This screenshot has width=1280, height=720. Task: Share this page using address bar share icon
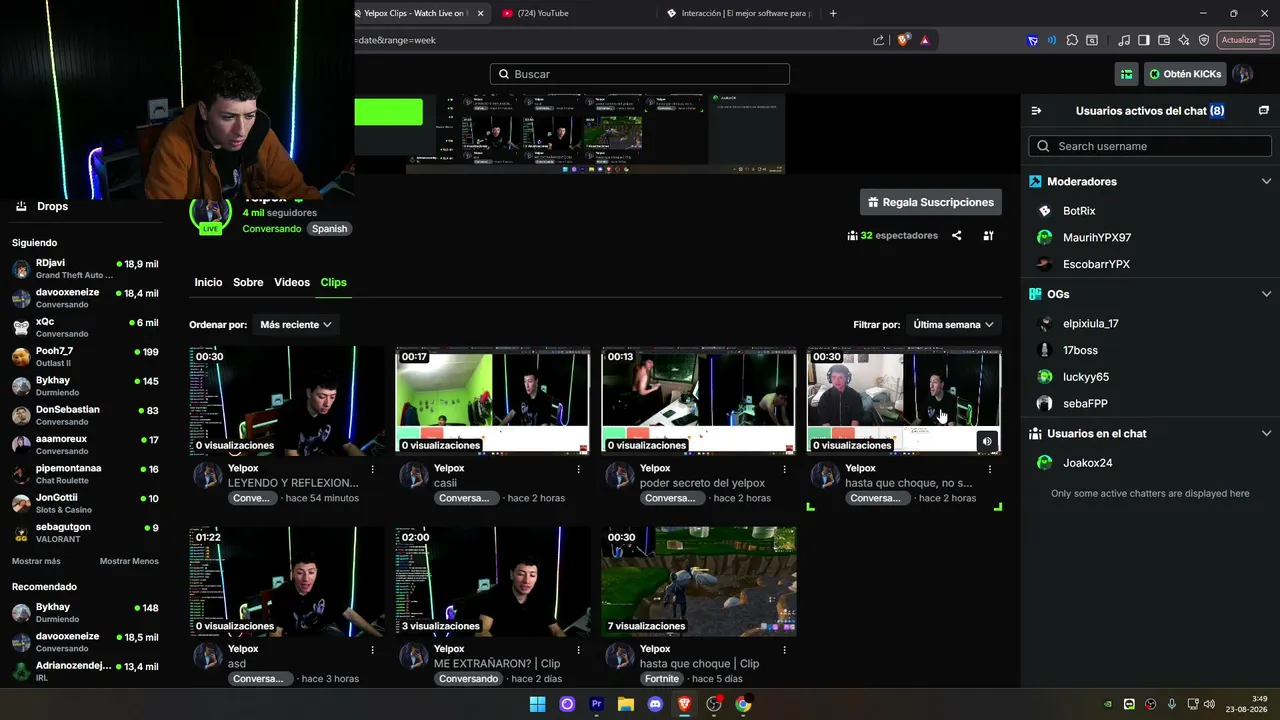[x=879, y=40]
